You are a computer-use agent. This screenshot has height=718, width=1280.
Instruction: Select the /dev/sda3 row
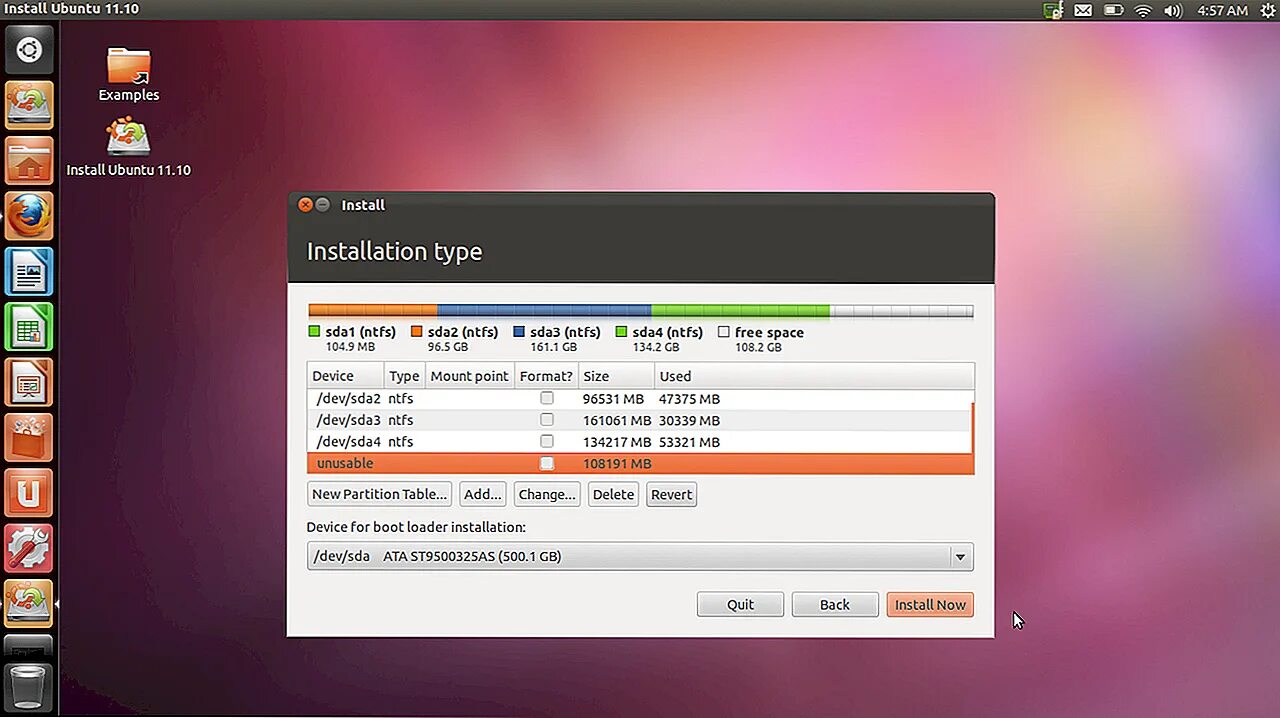(x=640, y=420)
